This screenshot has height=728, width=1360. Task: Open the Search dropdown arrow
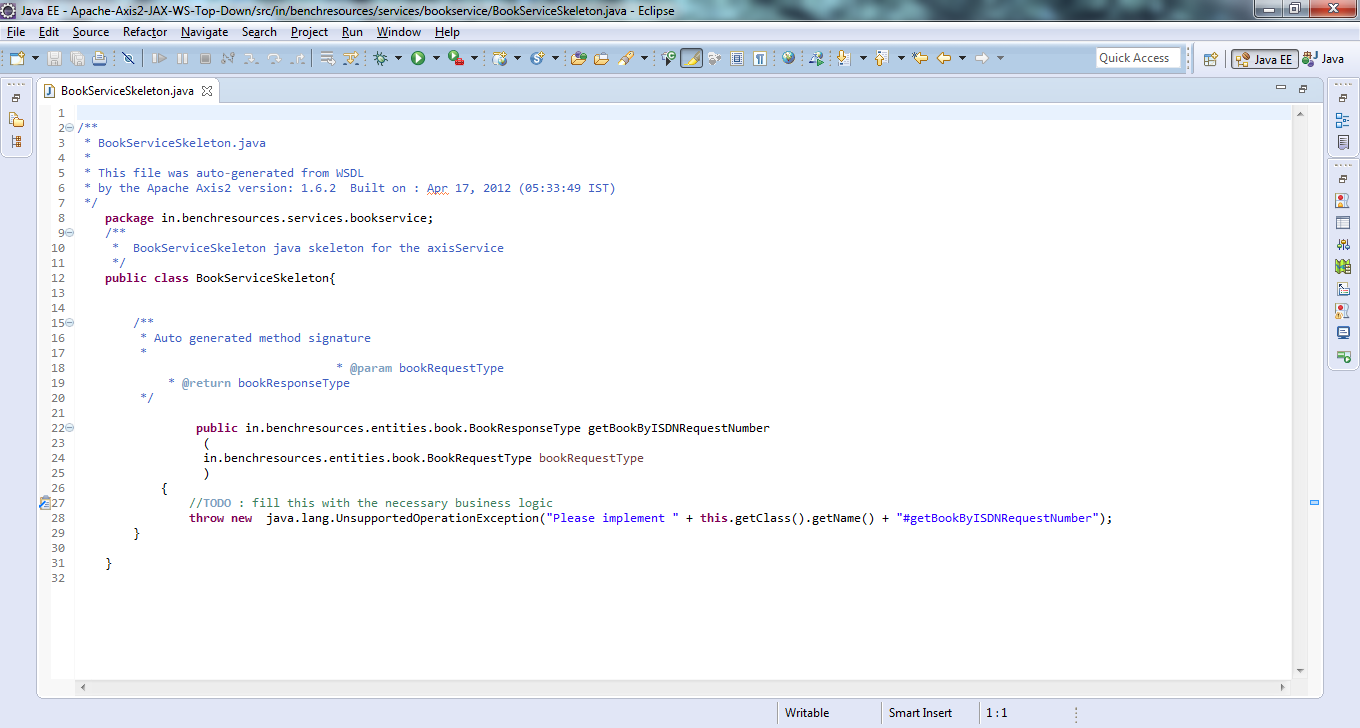[x=644, y=58]
